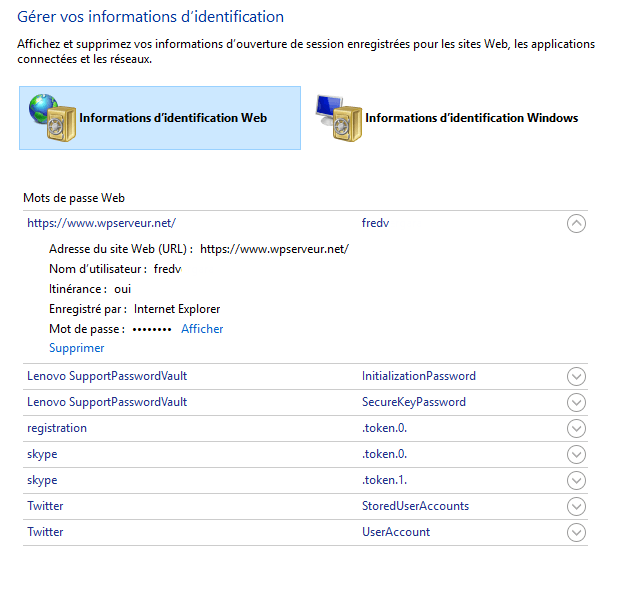
Task: Click Supprimer to delete wpserveur credential
Action: tap(76, 348)
